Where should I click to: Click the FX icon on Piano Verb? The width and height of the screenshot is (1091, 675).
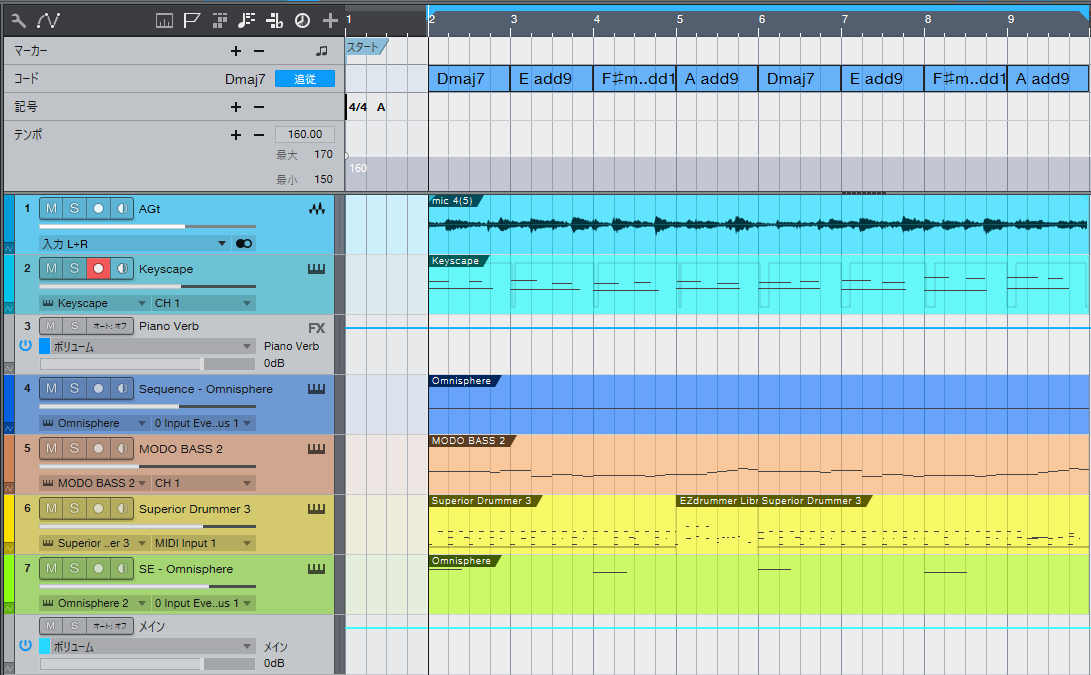pos(317,328)
